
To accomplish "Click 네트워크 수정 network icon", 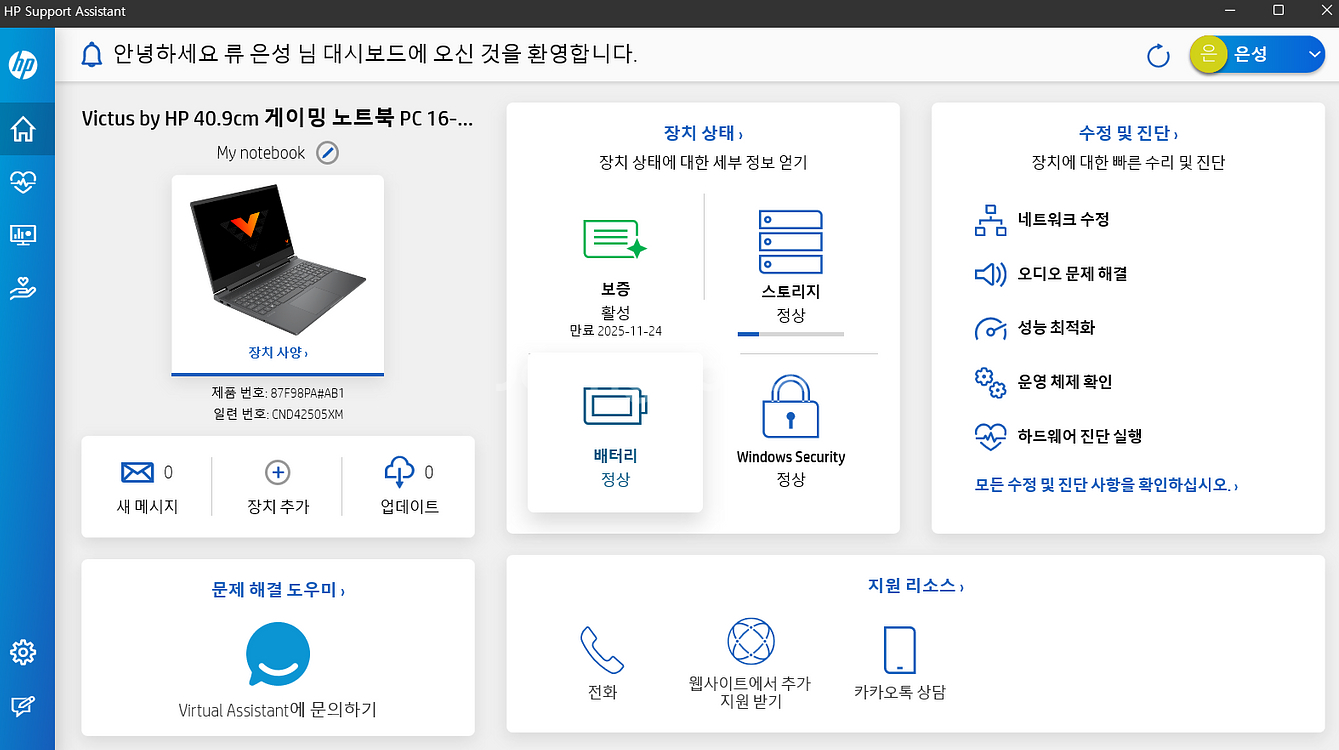I will click(990, 220).
